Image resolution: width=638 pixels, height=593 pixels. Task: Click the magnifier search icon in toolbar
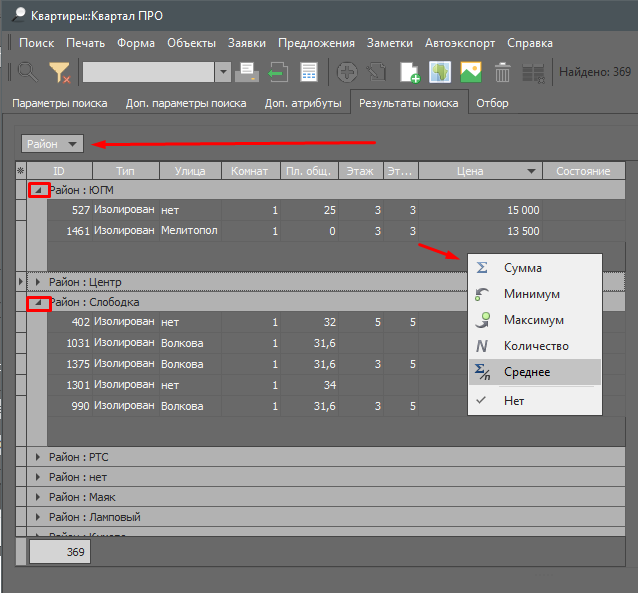(27, 72)
